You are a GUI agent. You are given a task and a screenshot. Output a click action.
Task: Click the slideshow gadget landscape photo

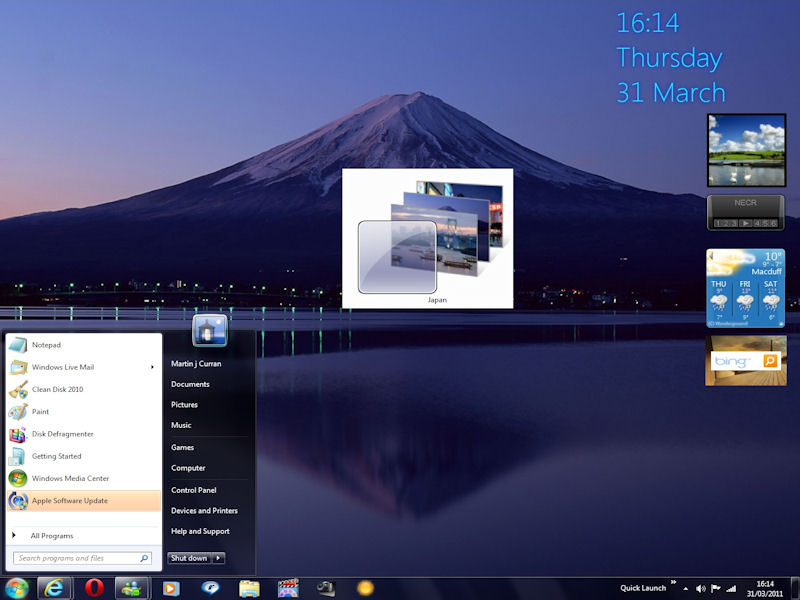746,150
